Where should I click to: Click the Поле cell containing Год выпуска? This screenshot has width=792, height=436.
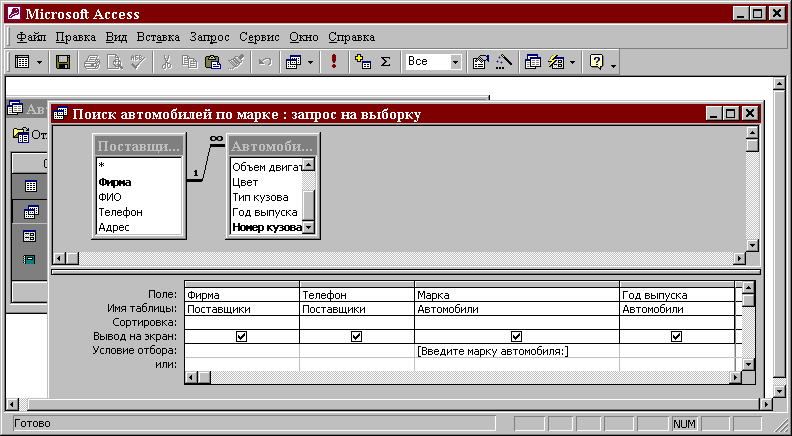677,295
